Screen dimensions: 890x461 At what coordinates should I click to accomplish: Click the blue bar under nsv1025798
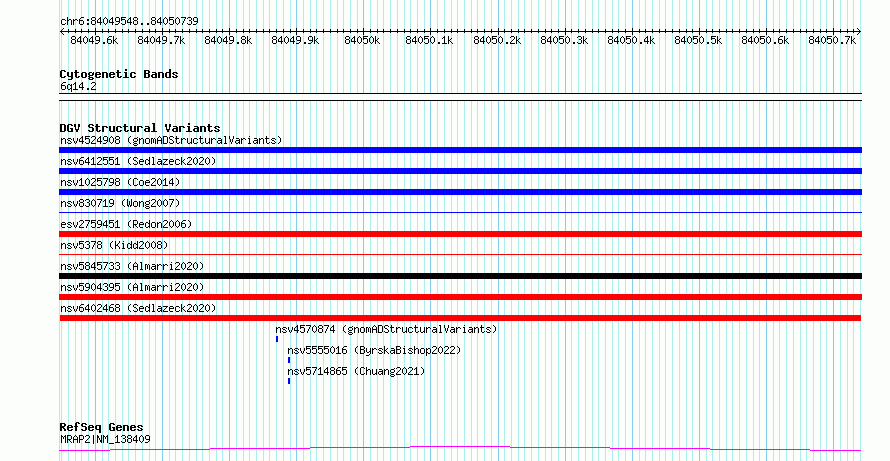(x=460, y=192)
